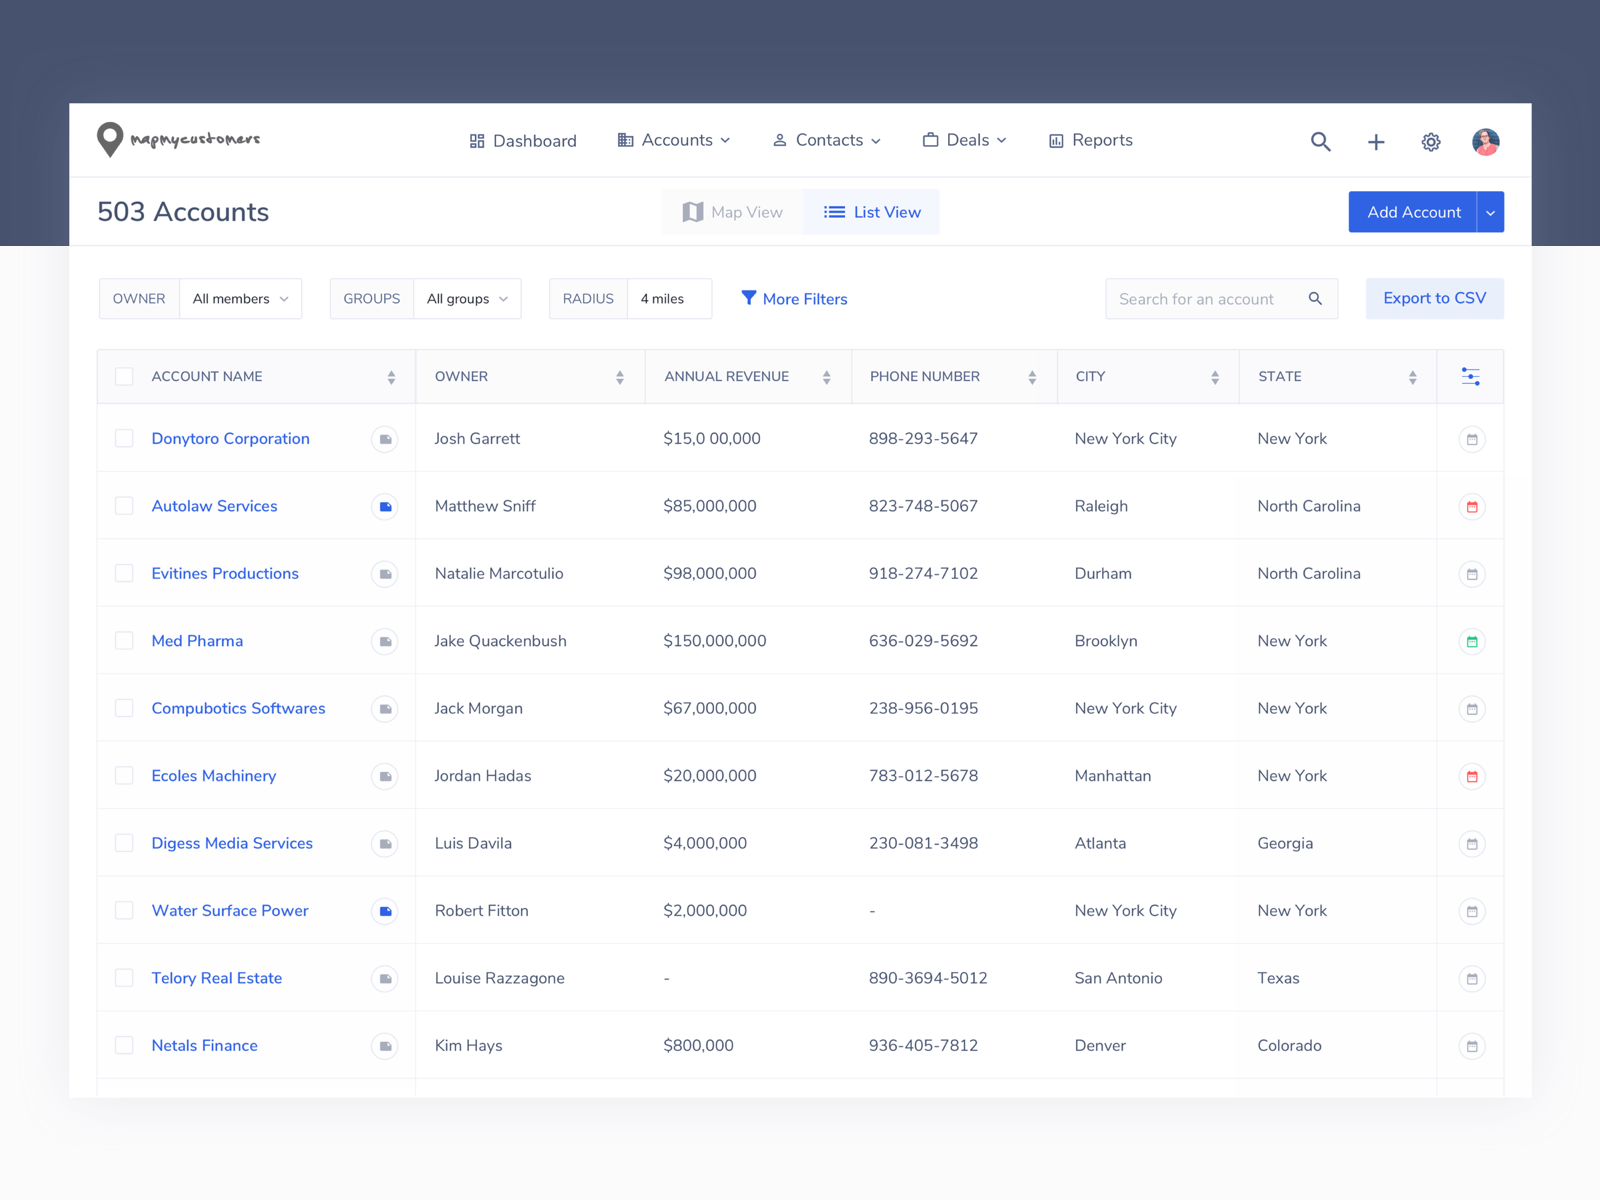Open the Compubotics Softwares account link
The image size is (1600, 1200).
pos(238,708)
